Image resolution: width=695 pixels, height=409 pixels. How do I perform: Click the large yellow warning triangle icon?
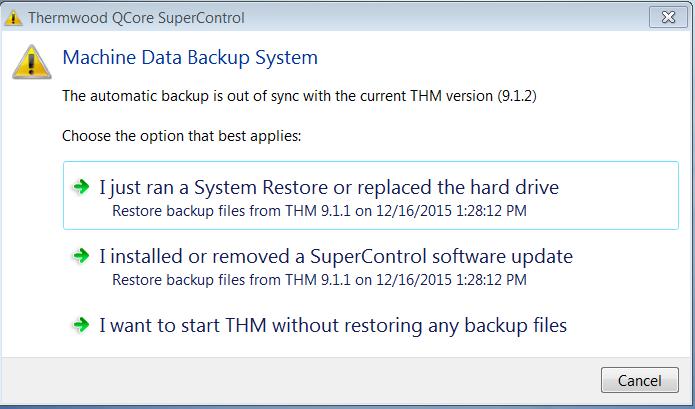click(31, 61)
